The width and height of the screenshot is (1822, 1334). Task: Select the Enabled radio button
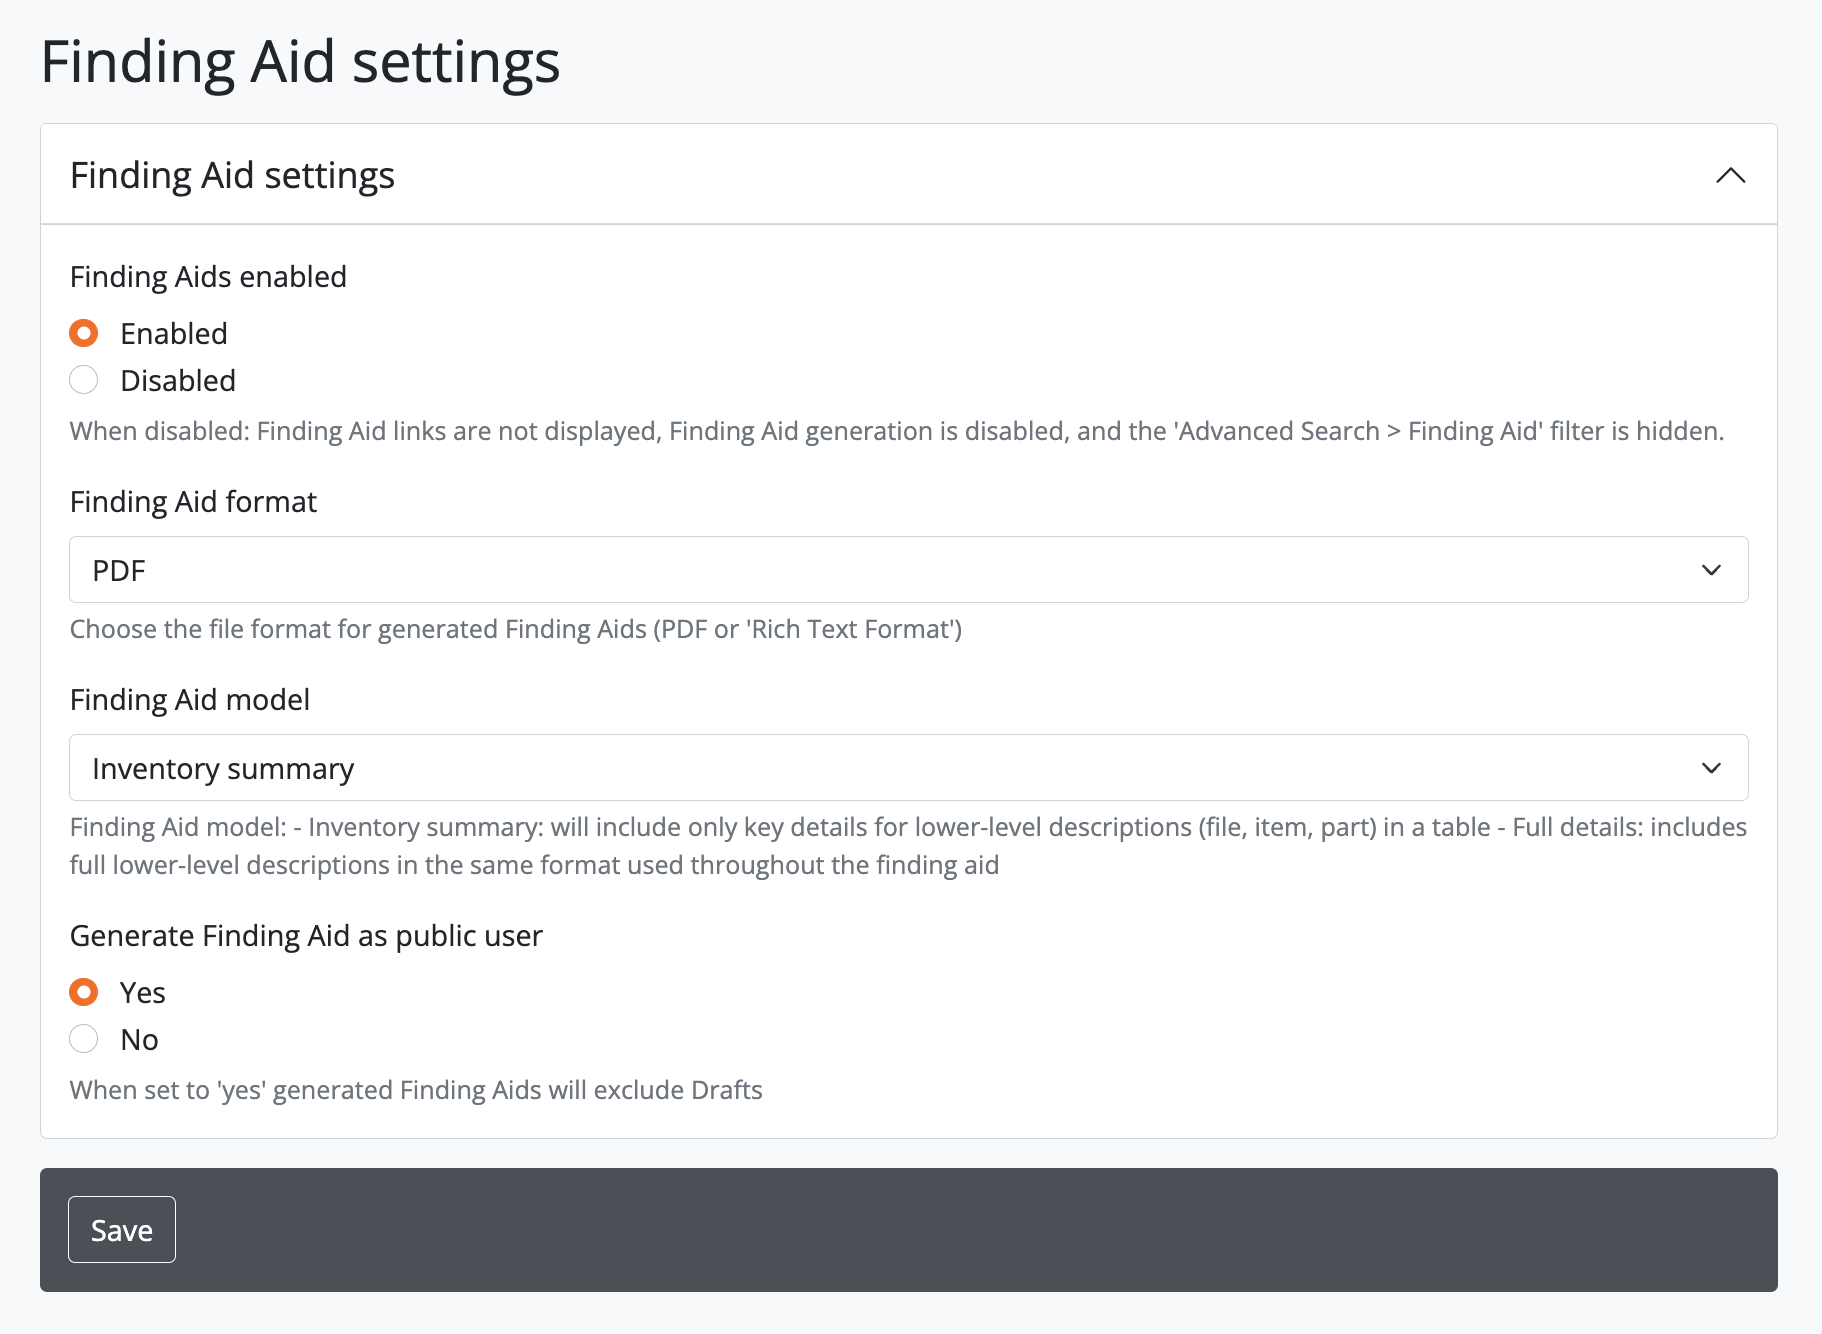pyautogui.click(x=84, y=333)
